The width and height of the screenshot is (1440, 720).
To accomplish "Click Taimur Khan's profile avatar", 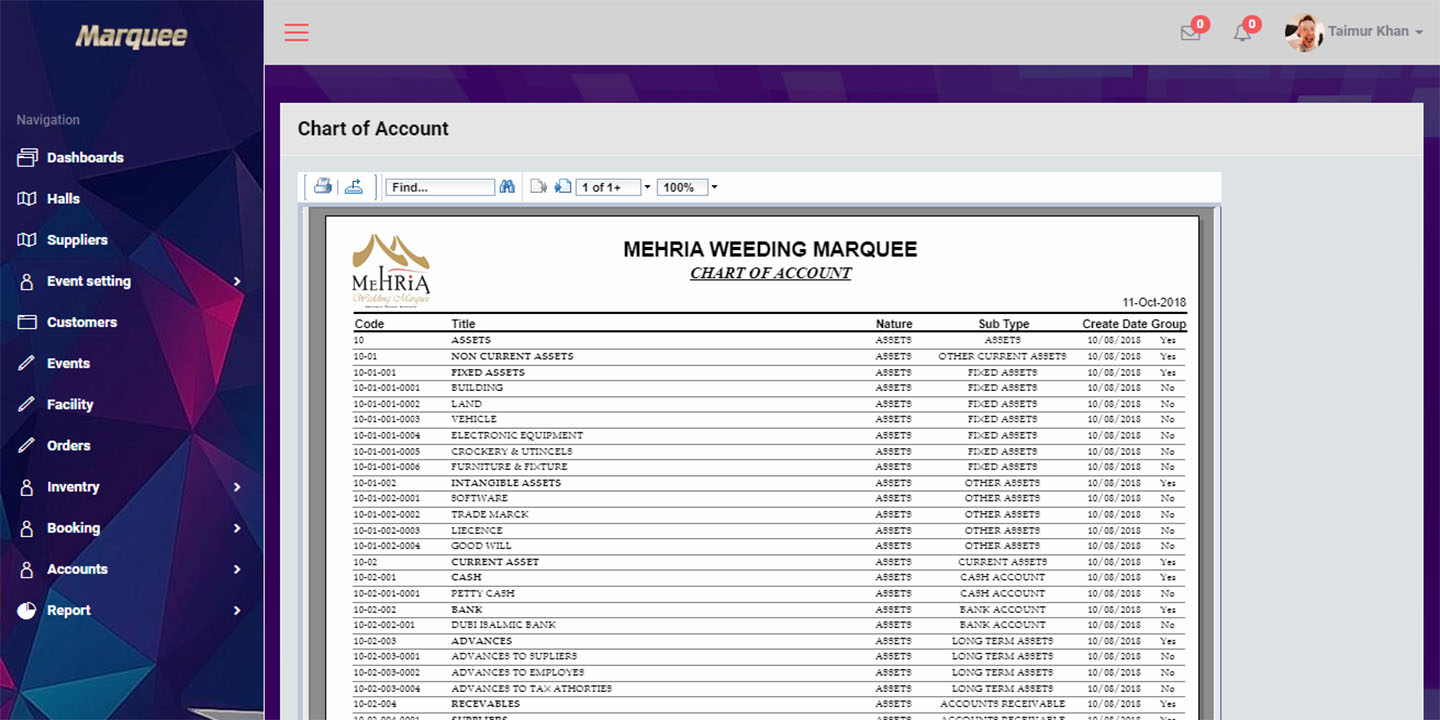I will (1304, 32).
